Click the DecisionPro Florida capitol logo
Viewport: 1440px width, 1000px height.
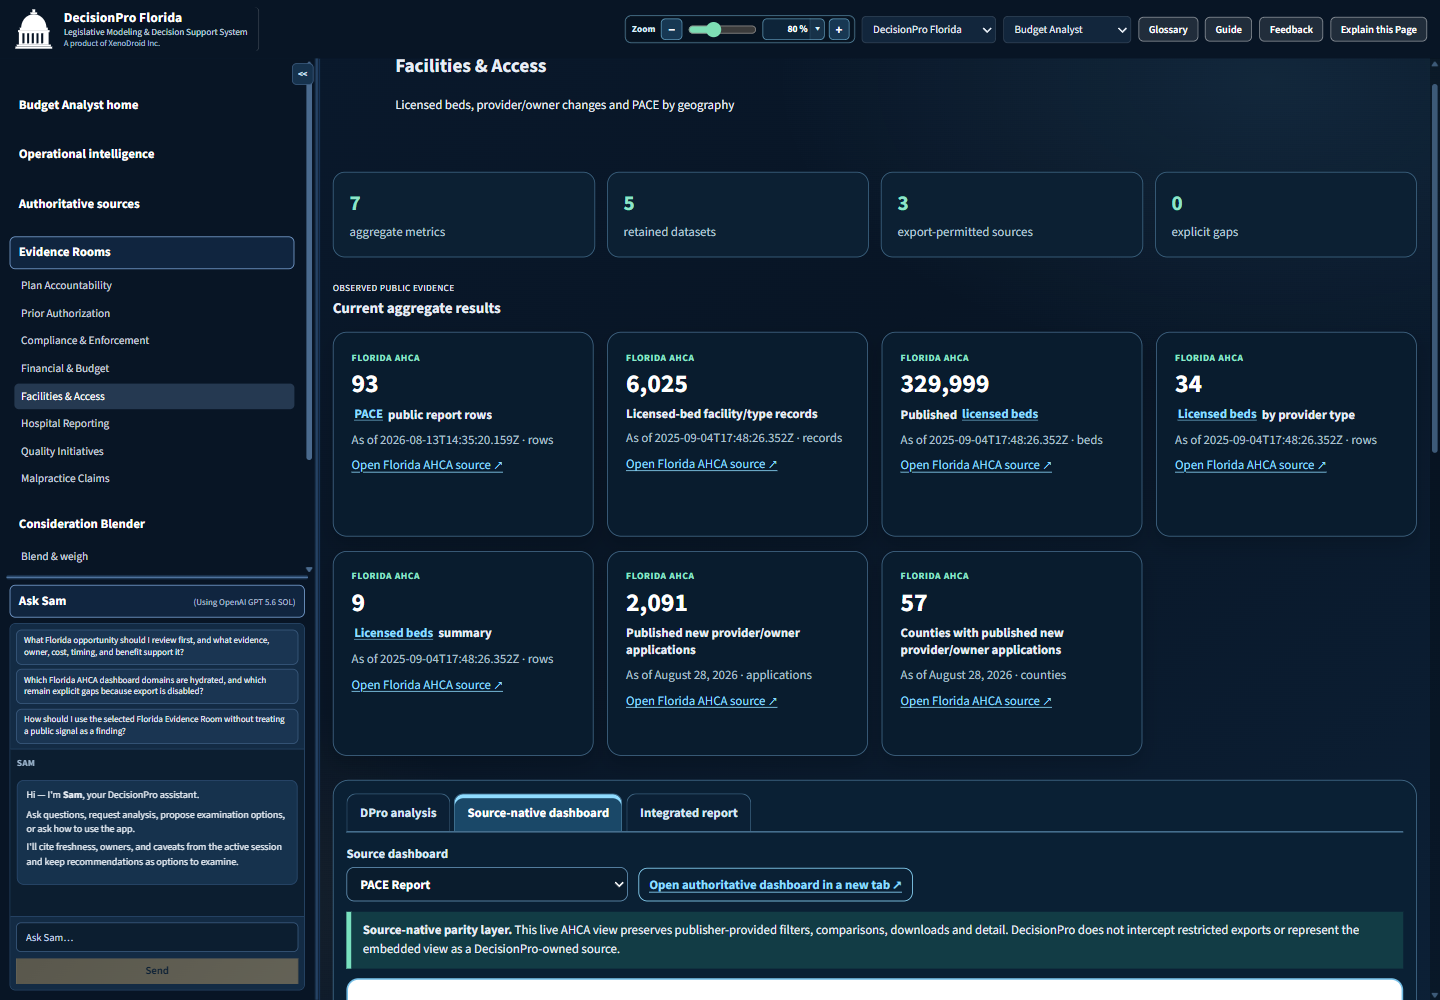[x=34, y=29]
